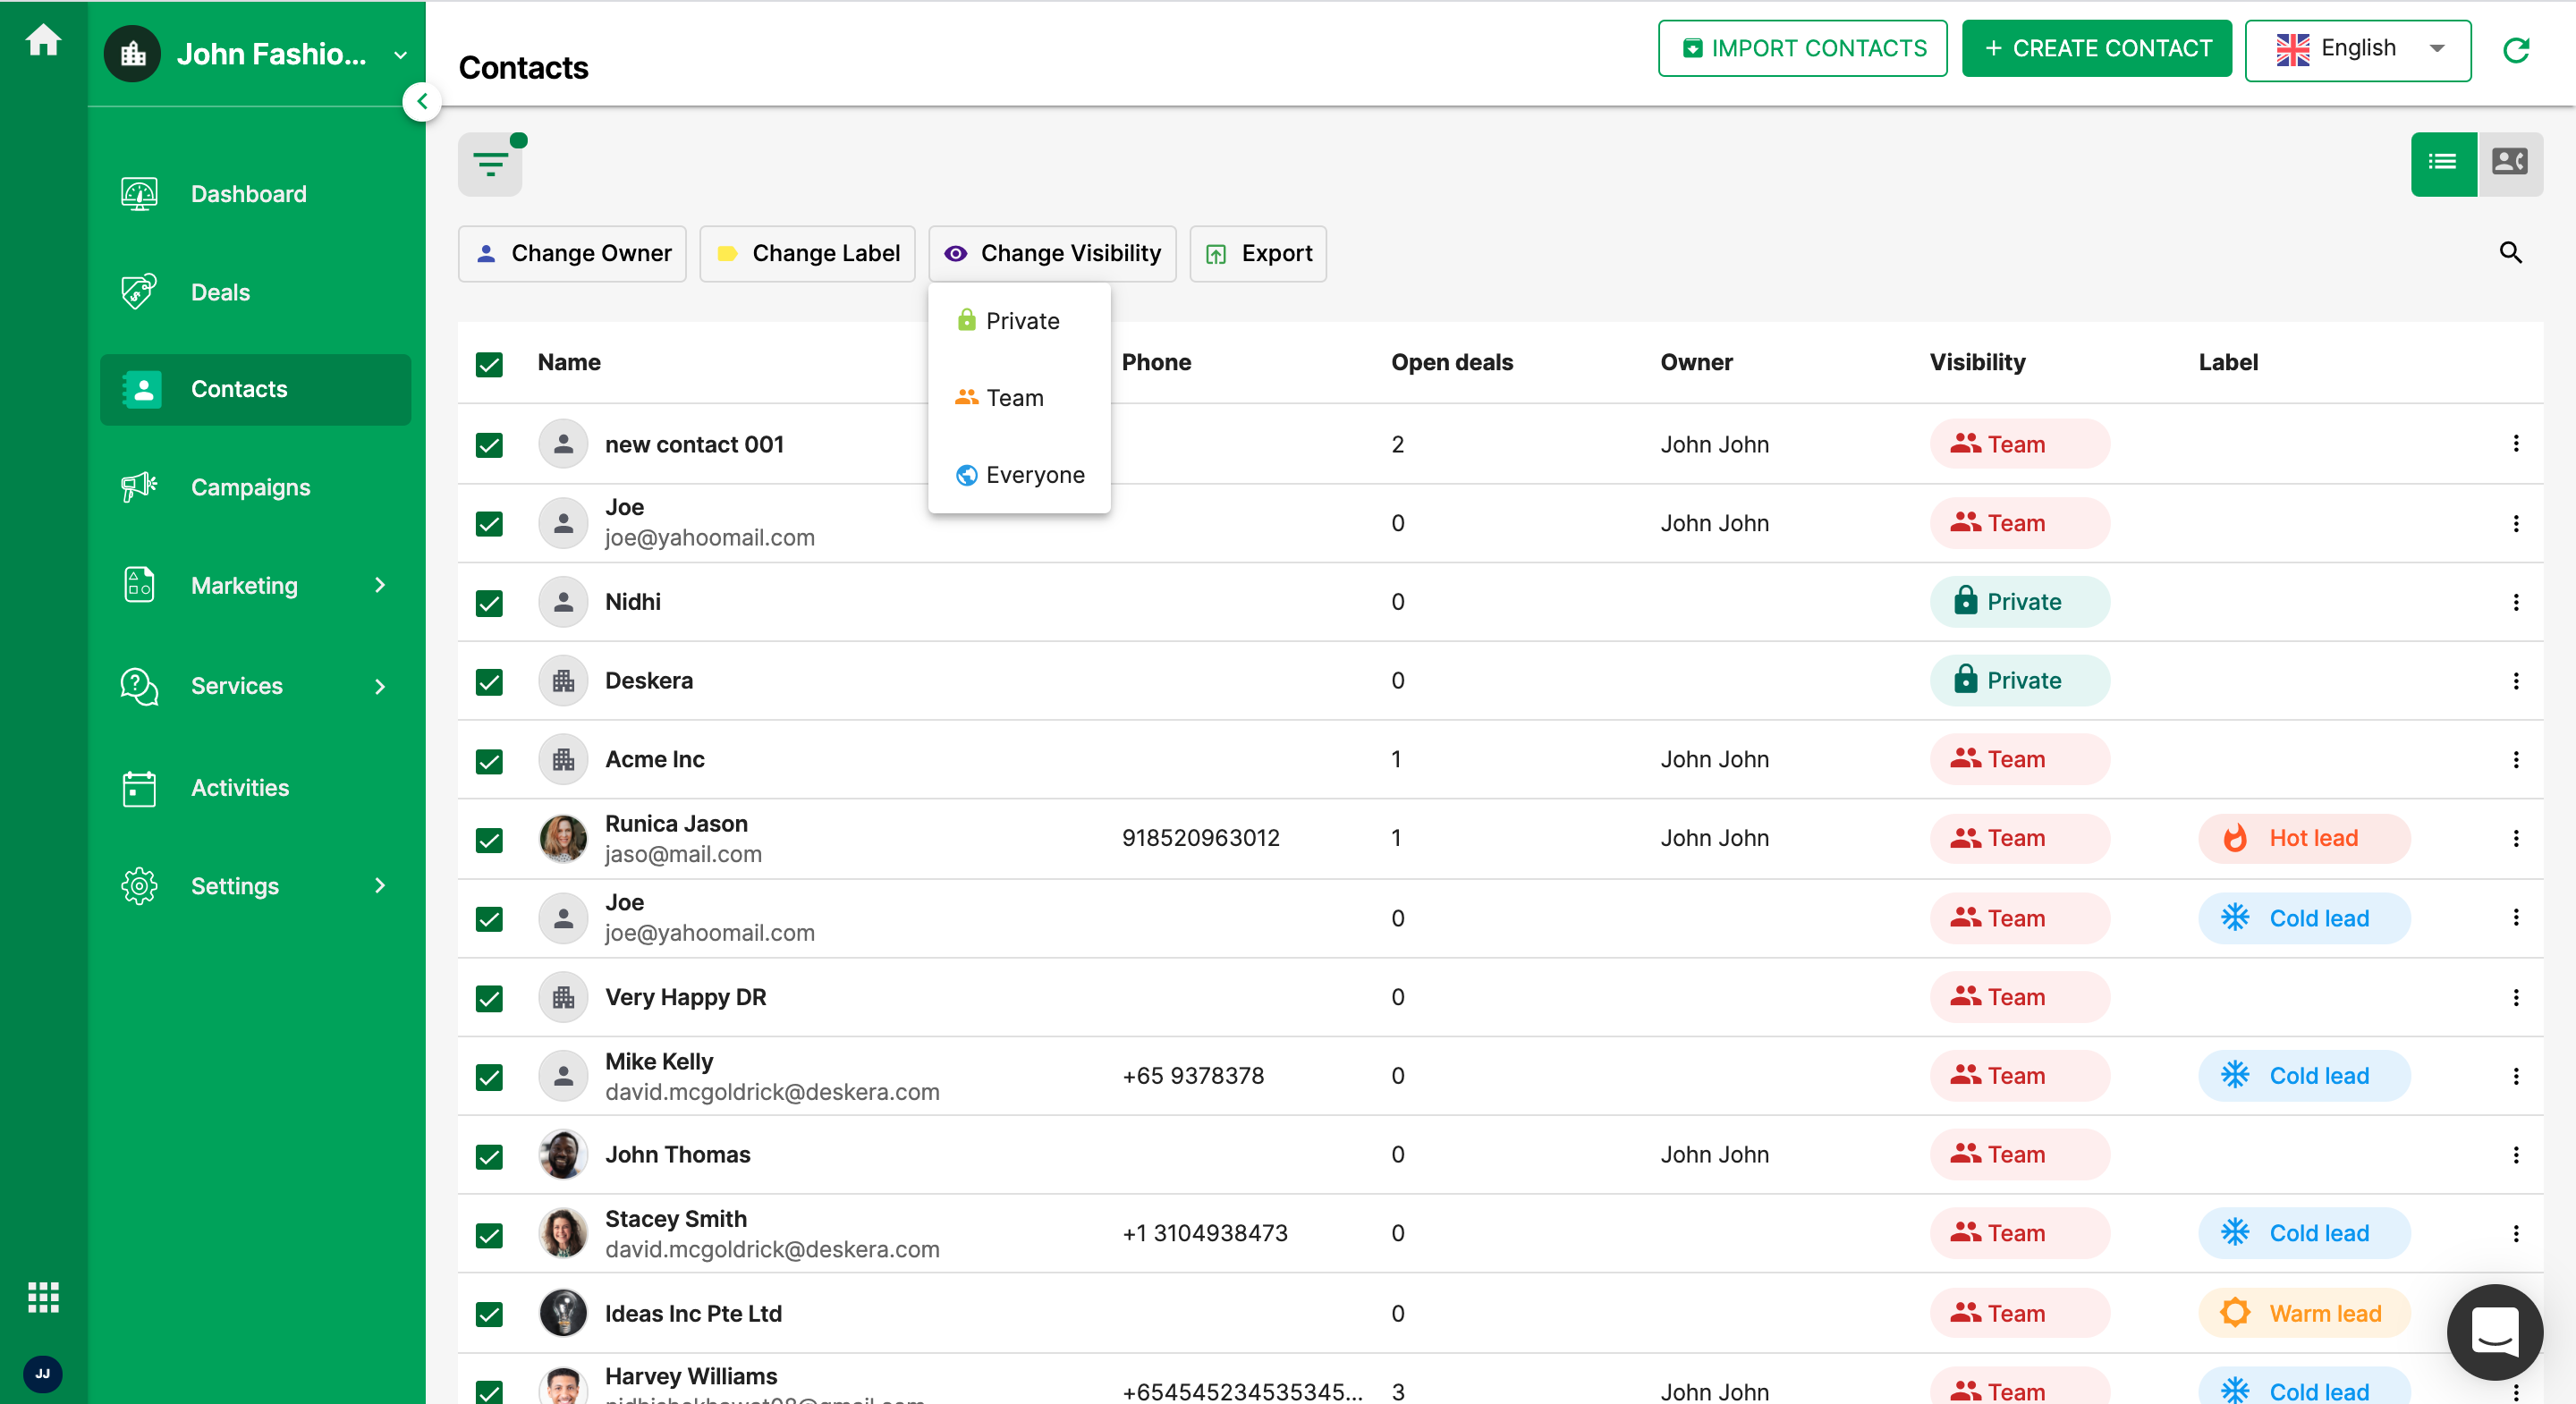
Task: Click the Create Contact button
Action: [2096, 47]
